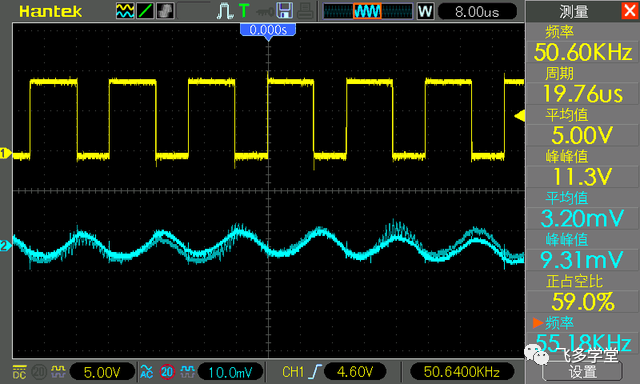Image resolution: width=640 pixels, height=384 pixels.
Task: Click the yellow CH1 probe square-wave icon
Action: [x=58, y=371]
